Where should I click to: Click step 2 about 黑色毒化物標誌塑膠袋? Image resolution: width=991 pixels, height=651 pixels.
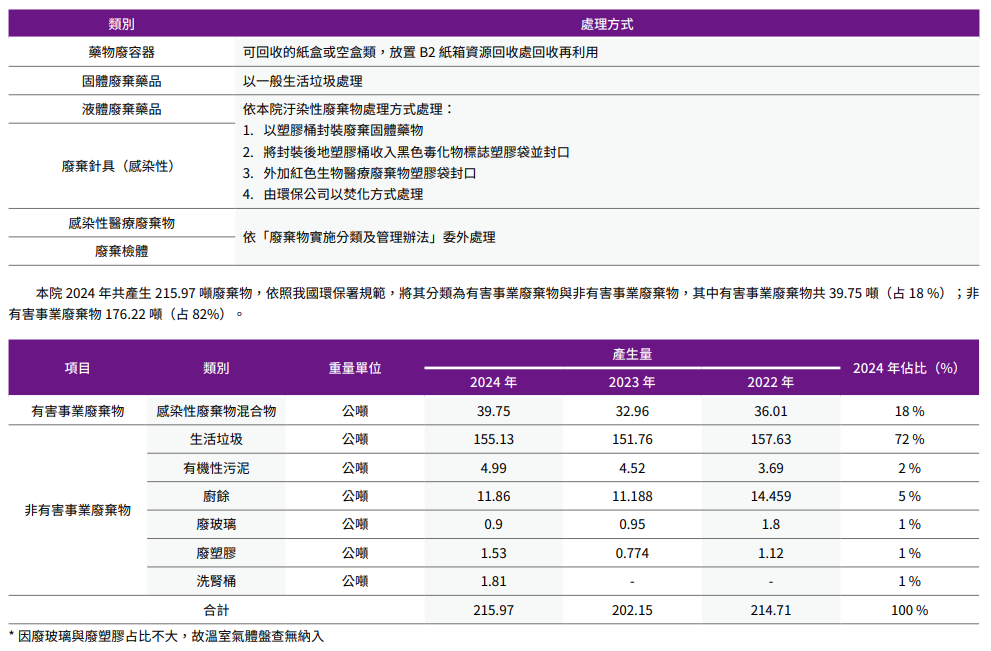[x=406, y=152]
